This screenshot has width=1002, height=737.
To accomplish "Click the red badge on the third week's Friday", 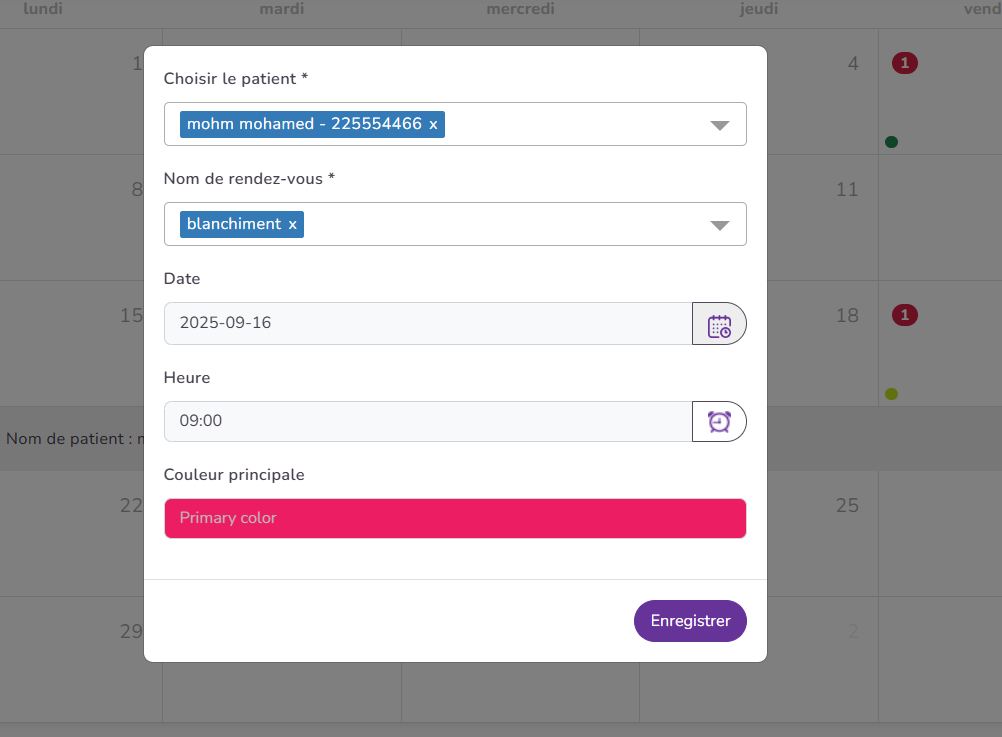I will coord(904,316).
